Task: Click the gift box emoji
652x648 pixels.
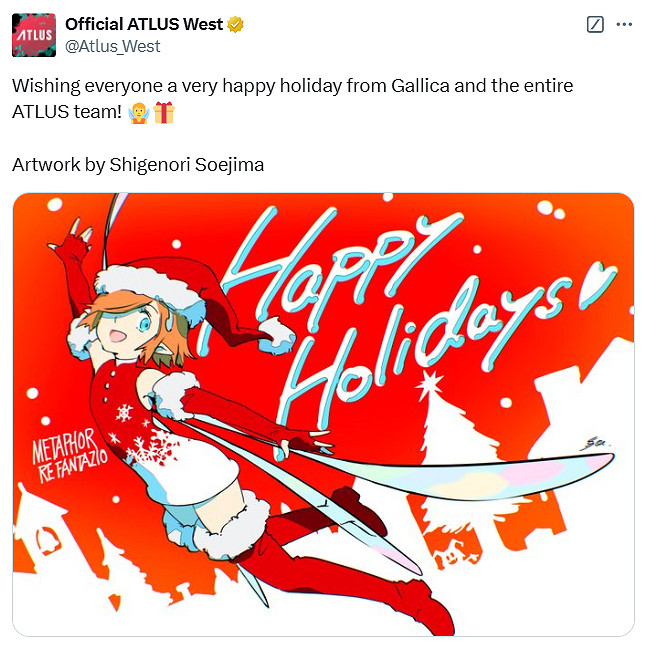Action: (164, 113)
